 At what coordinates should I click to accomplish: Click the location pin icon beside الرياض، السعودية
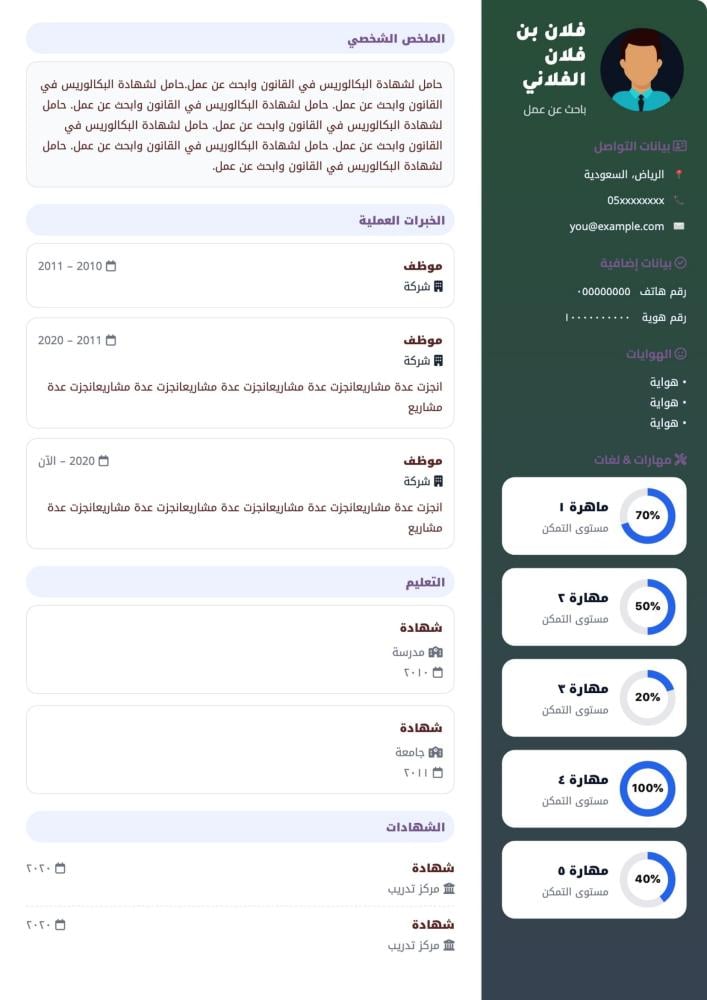[x=679, y=174]
